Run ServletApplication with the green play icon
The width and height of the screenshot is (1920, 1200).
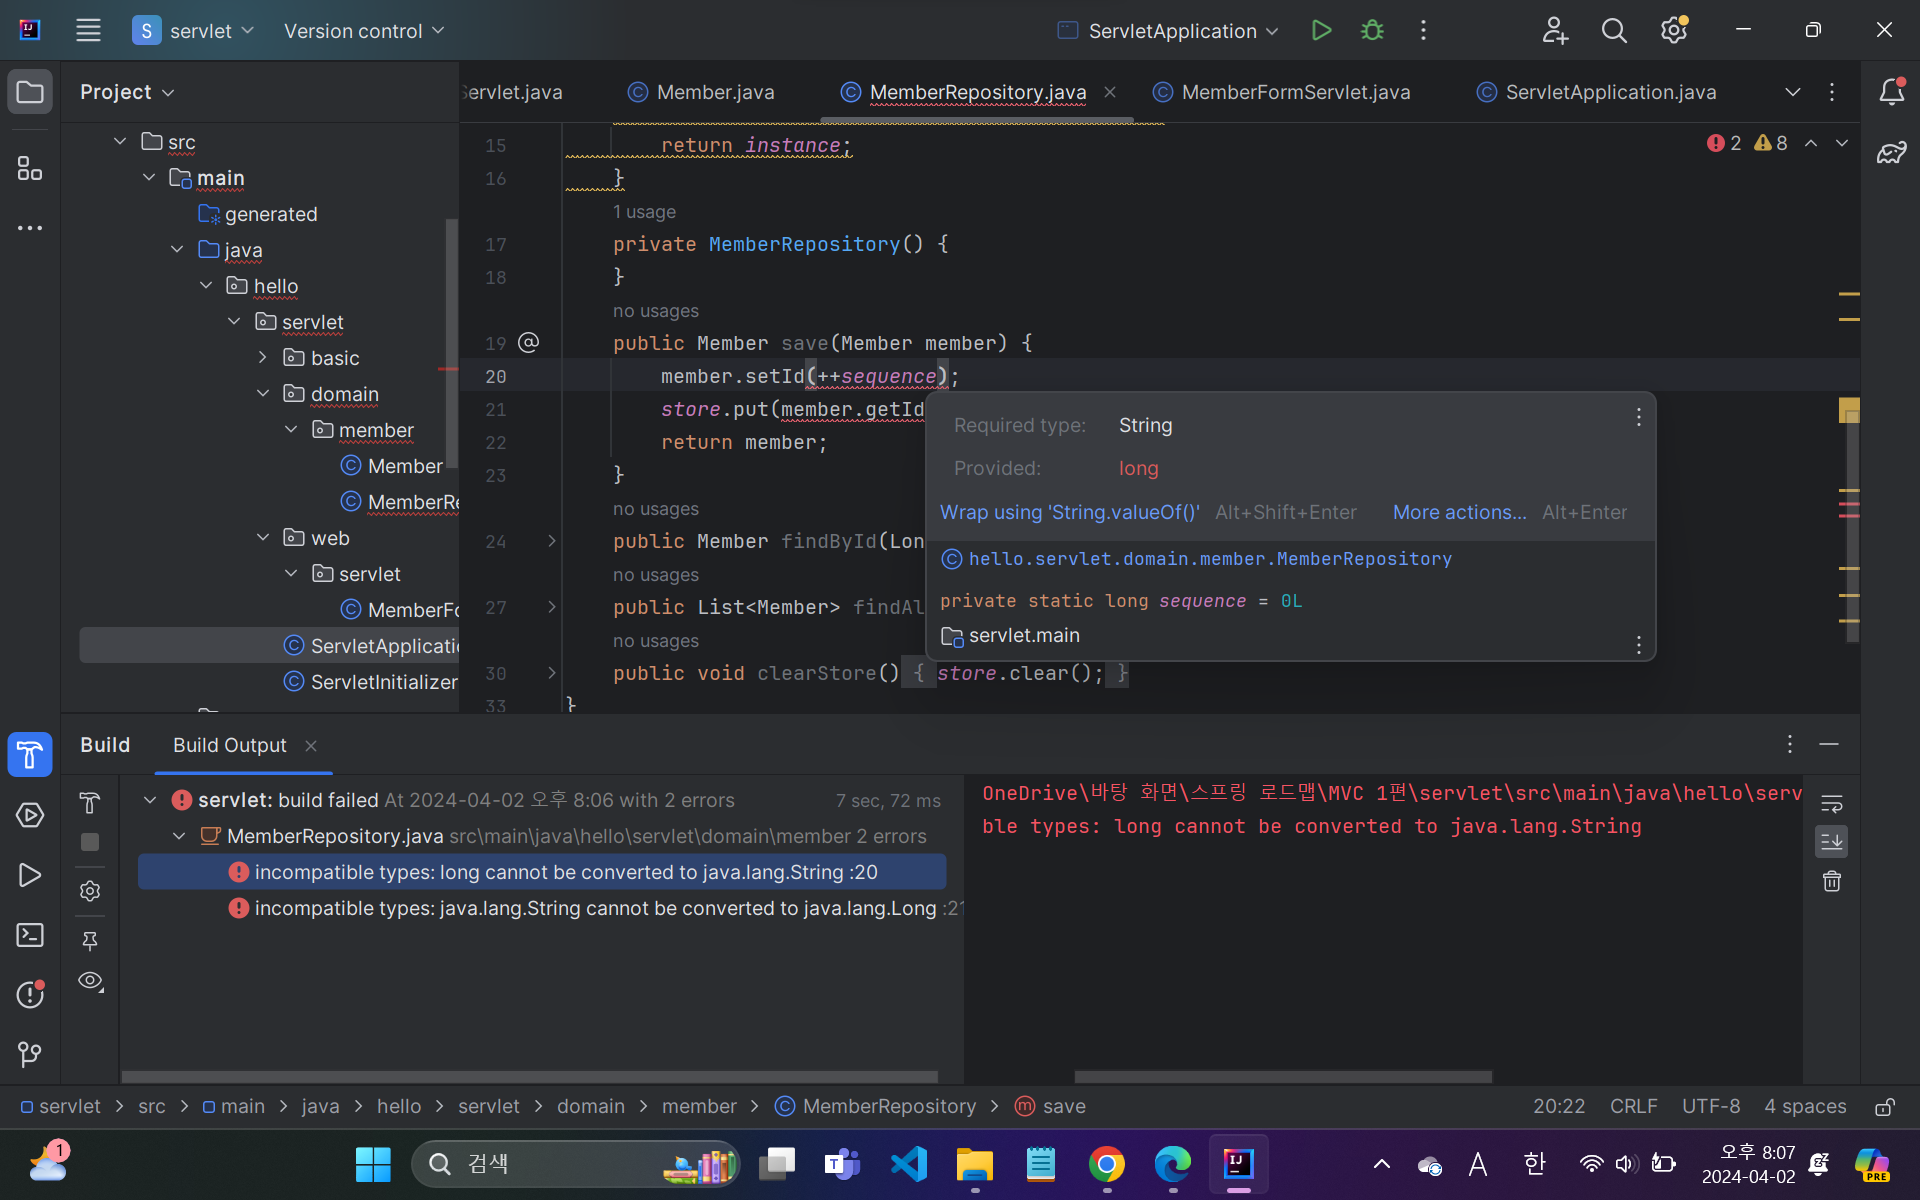pyautogui.click(x=1321, y=30)
